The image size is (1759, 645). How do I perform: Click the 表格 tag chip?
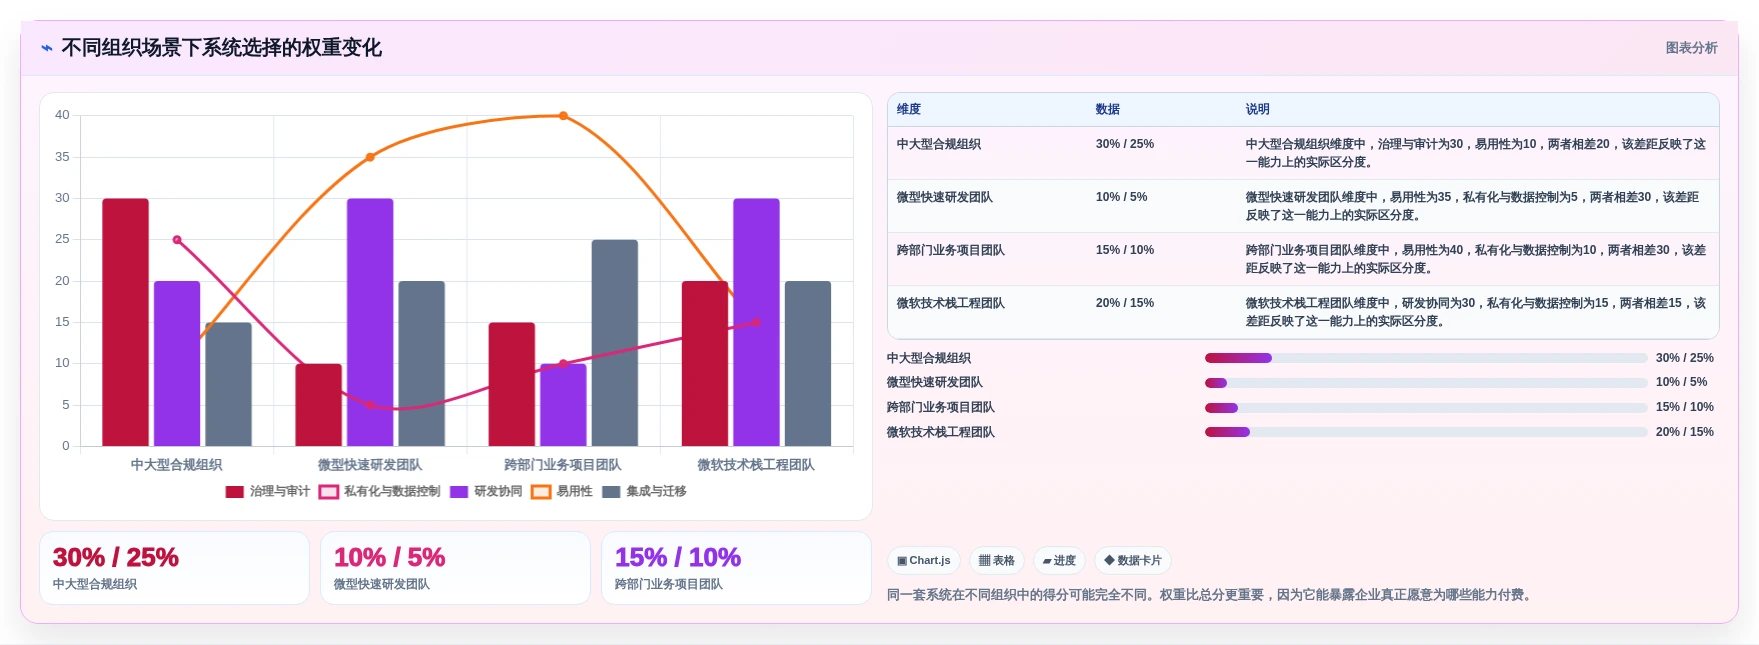click(997, 561)
